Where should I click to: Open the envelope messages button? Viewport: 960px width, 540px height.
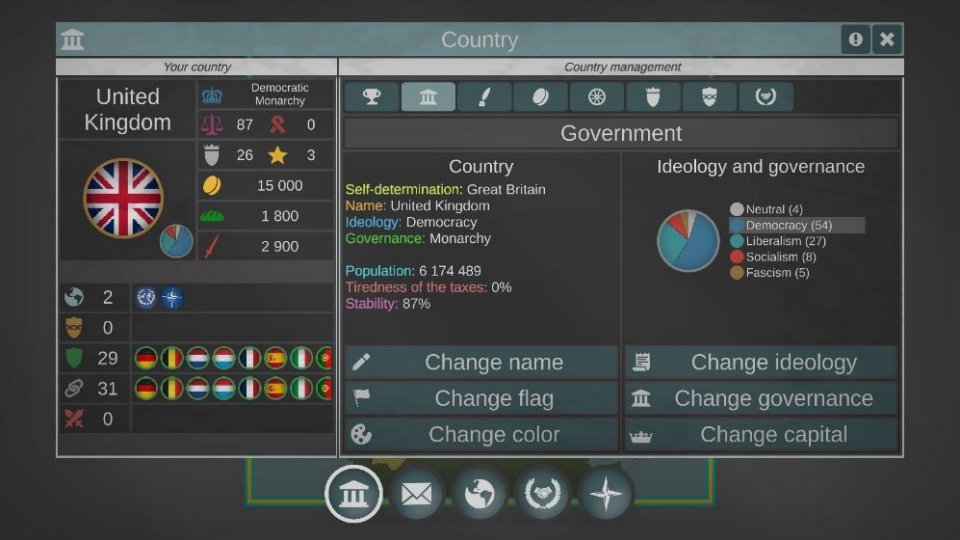click(x=416, y=493)
